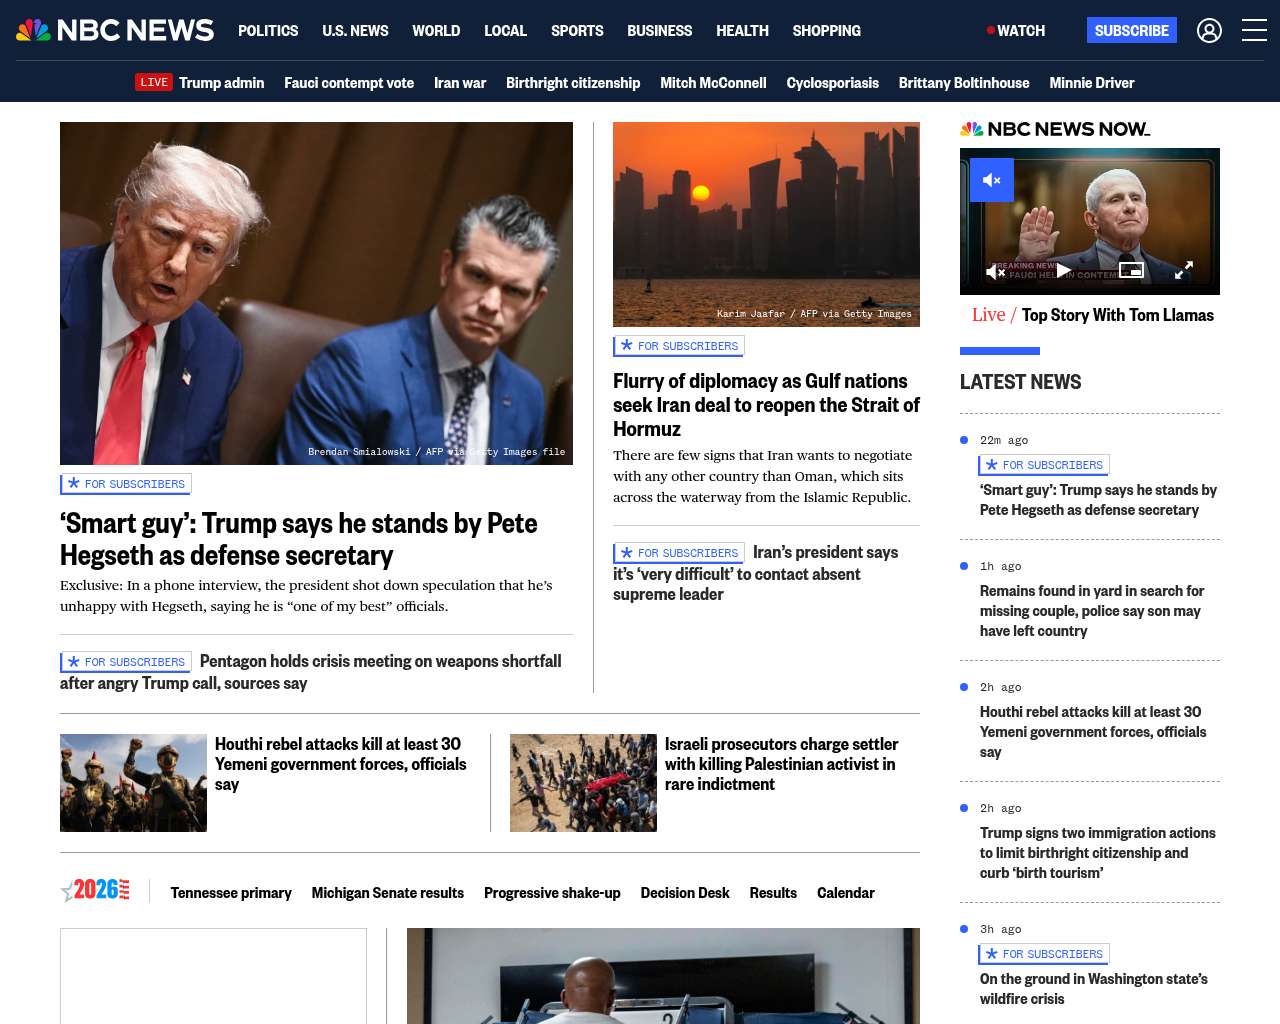Click the 2026 election logo
The height and width of the screenshot is (1024, 1280).
tap(95, 890)
